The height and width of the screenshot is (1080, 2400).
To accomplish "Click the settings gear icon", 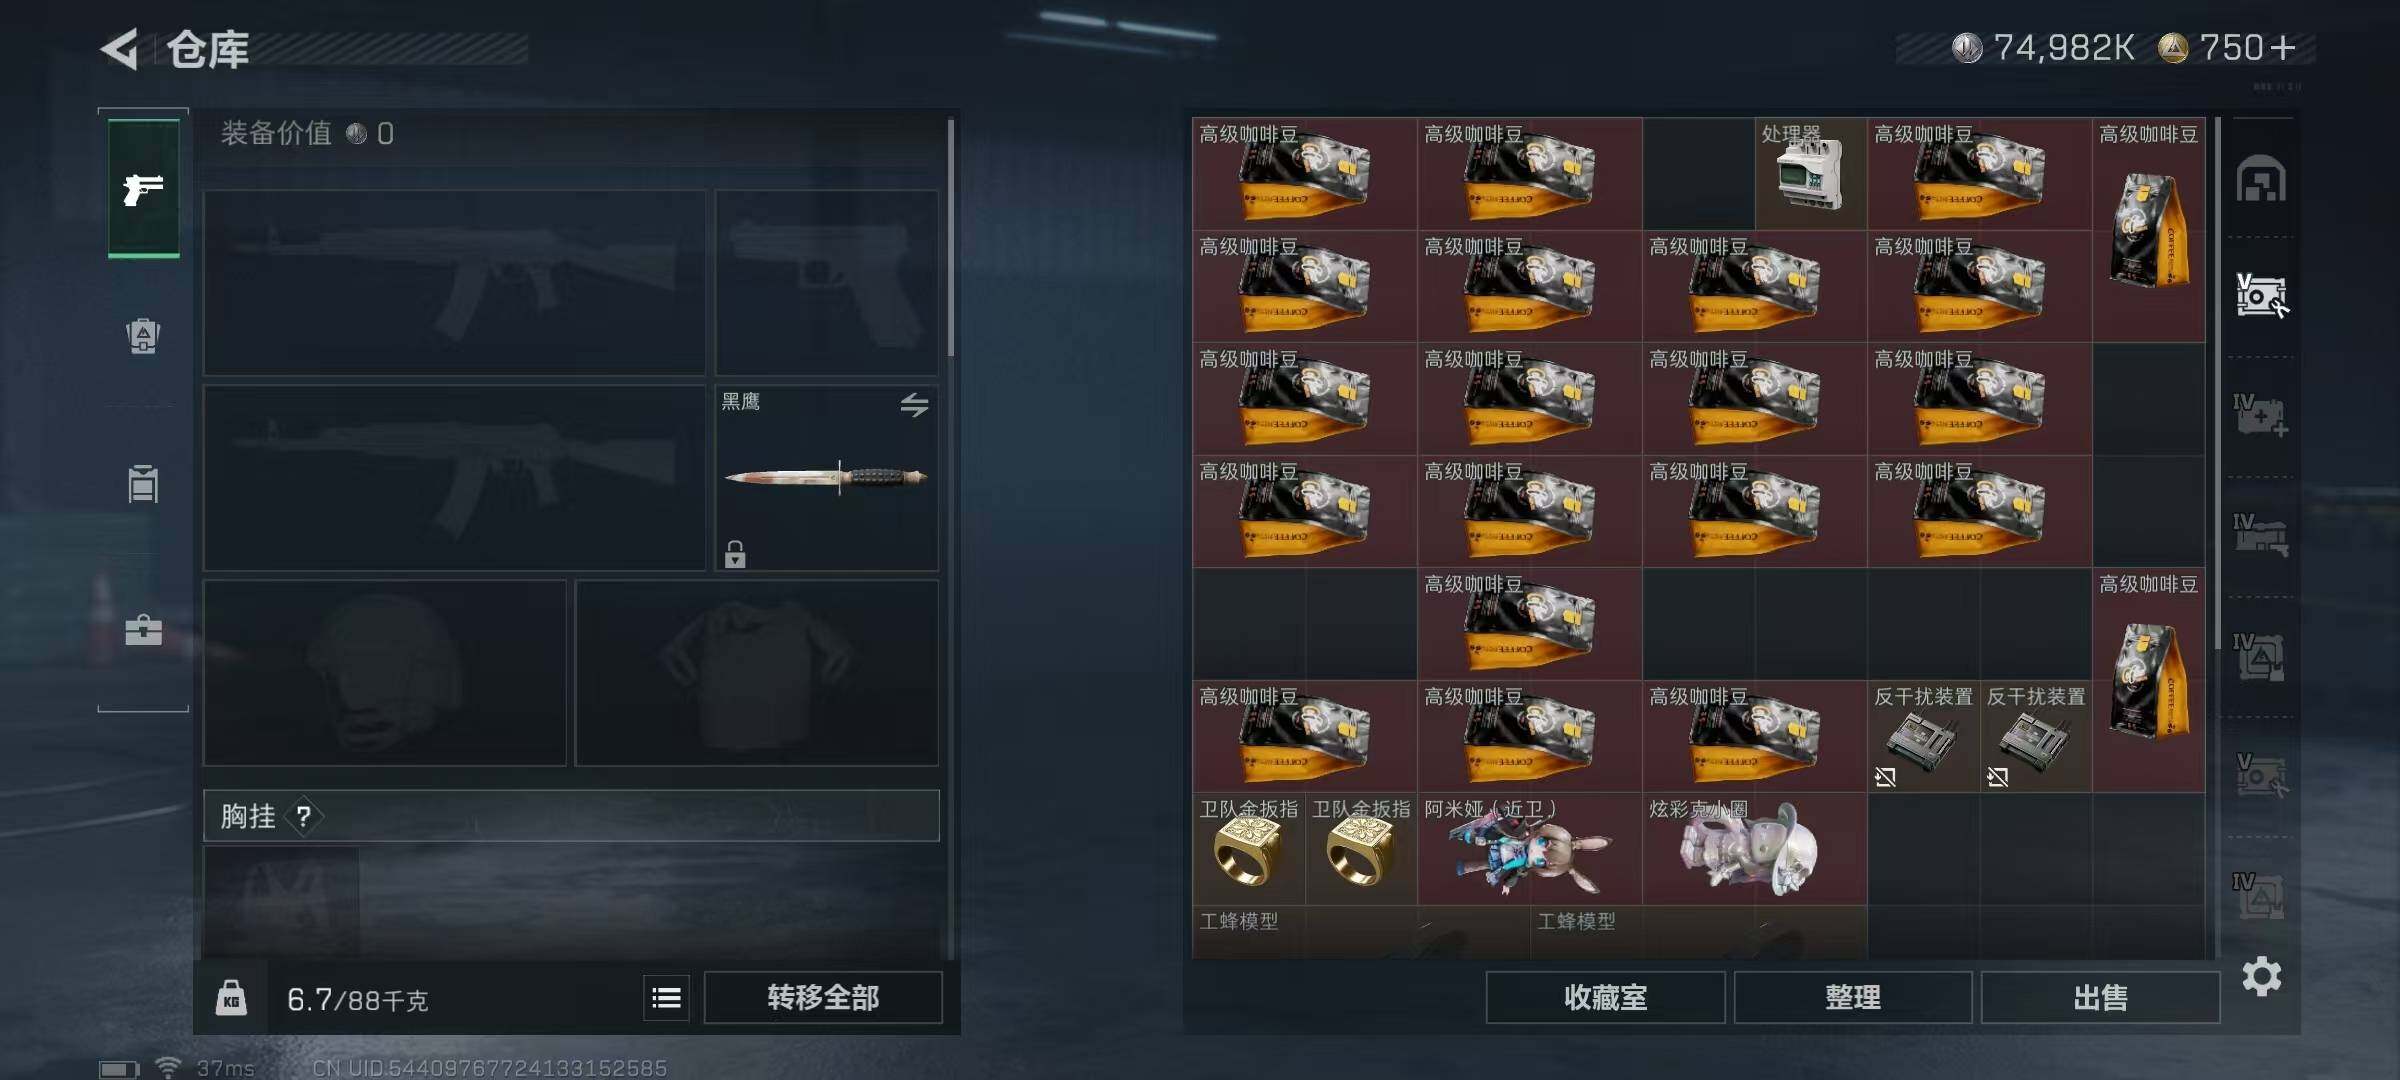I will [2261, 976].
